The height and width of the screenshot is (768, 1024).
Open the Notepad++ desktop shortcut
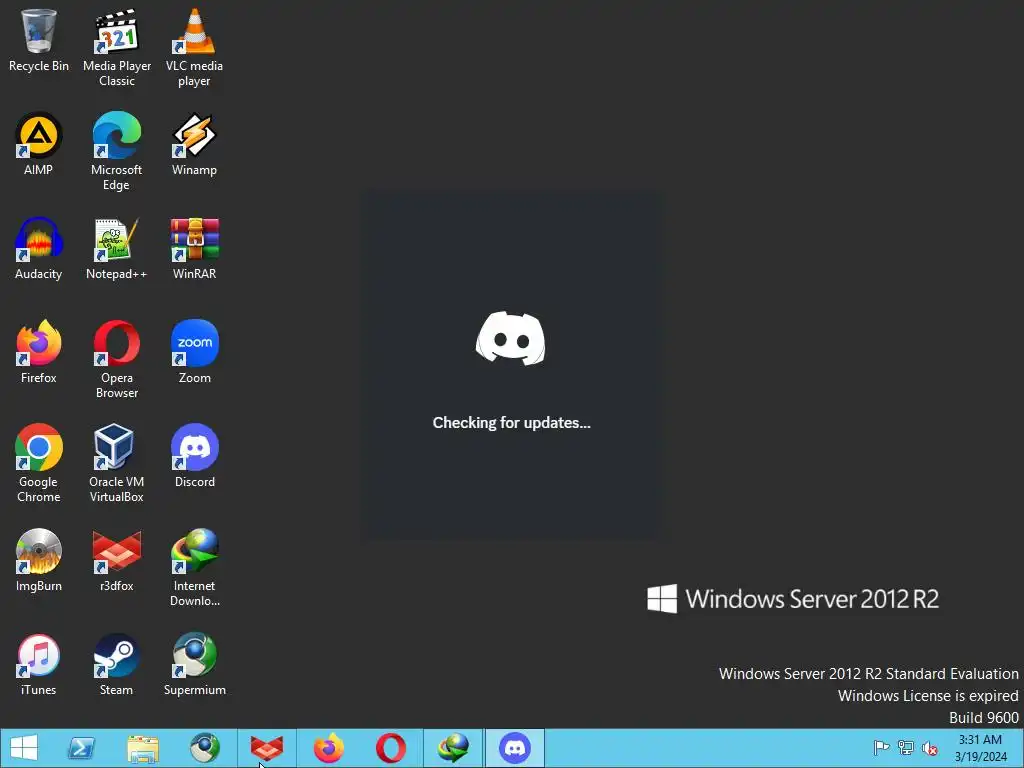pos(117,249)
